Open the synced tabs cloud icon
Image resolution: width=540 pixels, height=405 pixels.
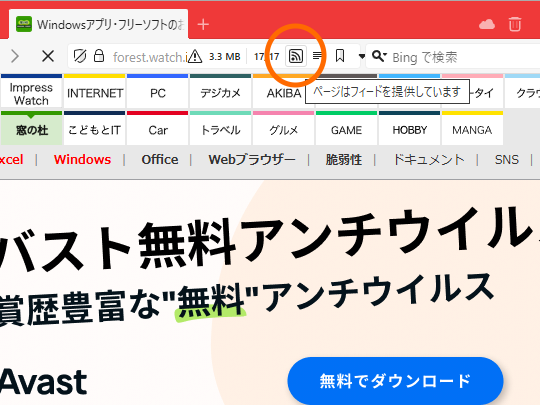(487, 24)
